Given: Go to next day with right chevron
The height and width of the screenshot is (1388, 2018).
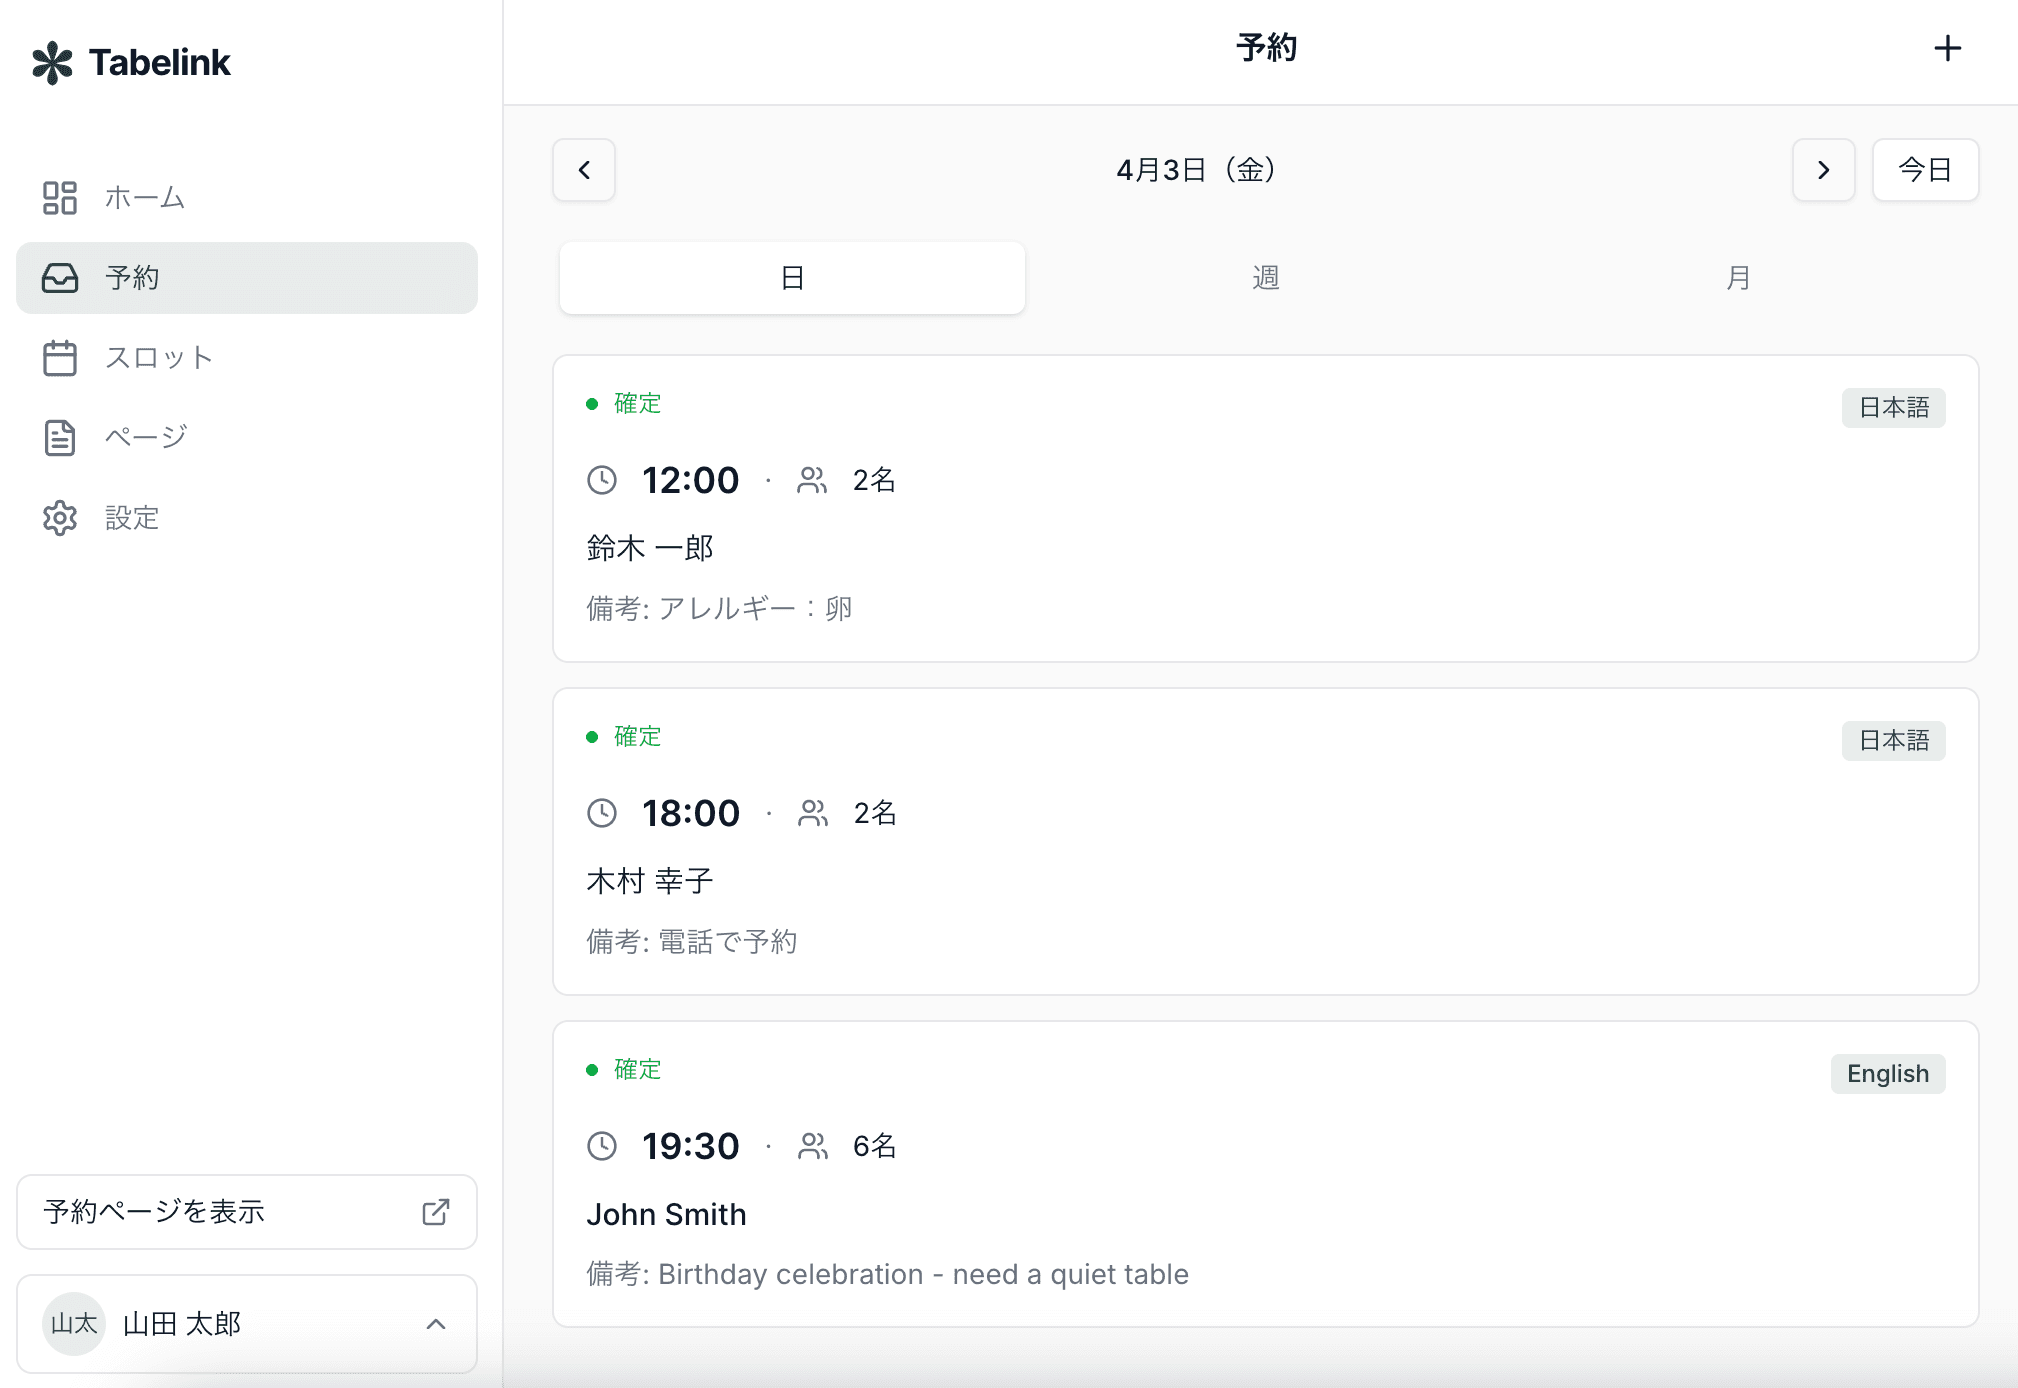Looking at the screenshot, I should point(1823,170).
